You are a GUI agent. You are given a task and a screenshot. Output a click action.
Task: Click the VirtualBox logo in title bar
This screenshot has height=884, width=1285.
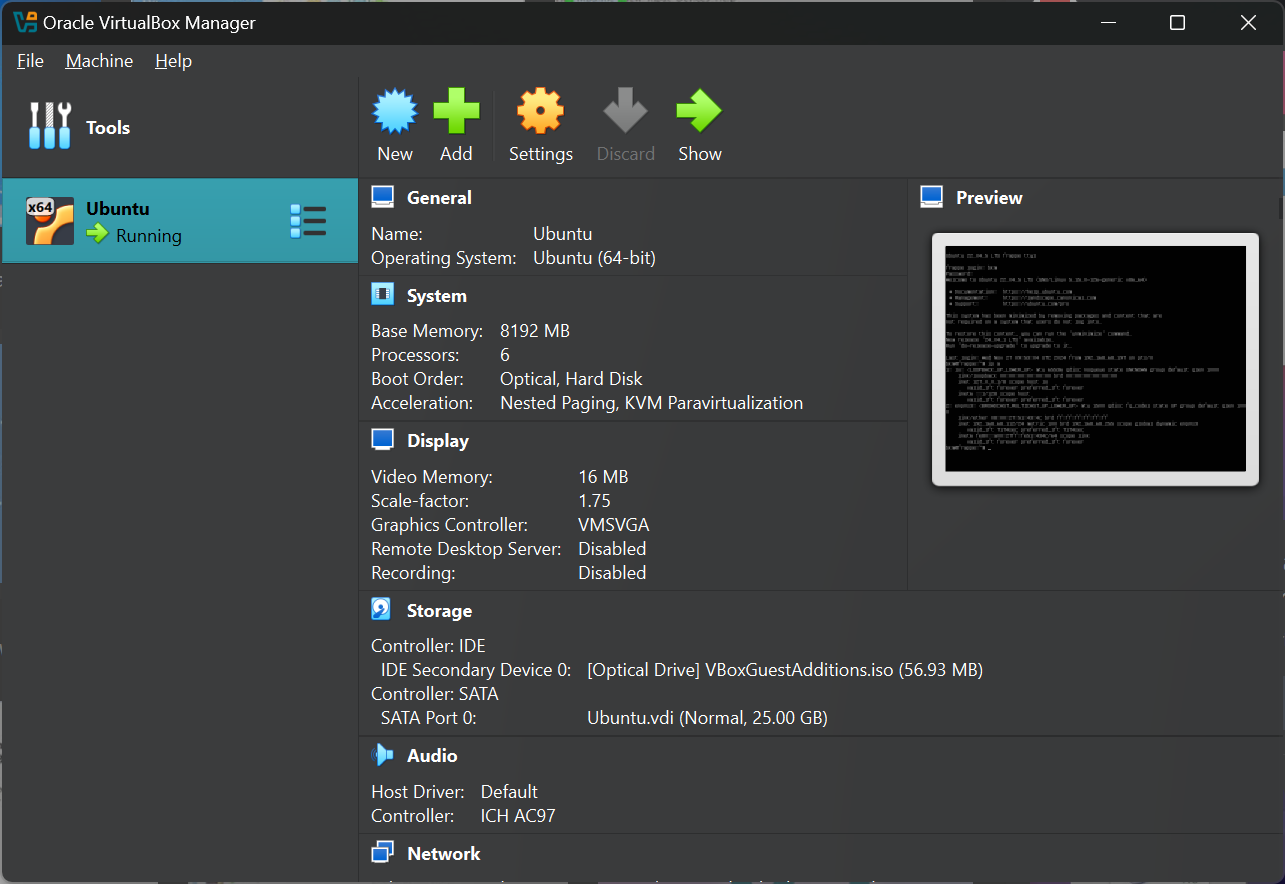coord(25,22)
